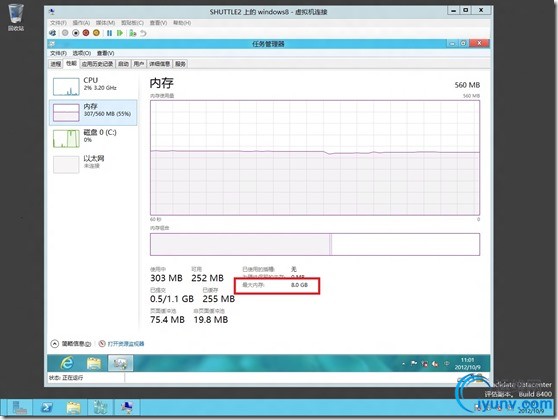Pause the virtual machine from the toolbar
The height and width of the screenshot is (420, 558).
[109, 33]
